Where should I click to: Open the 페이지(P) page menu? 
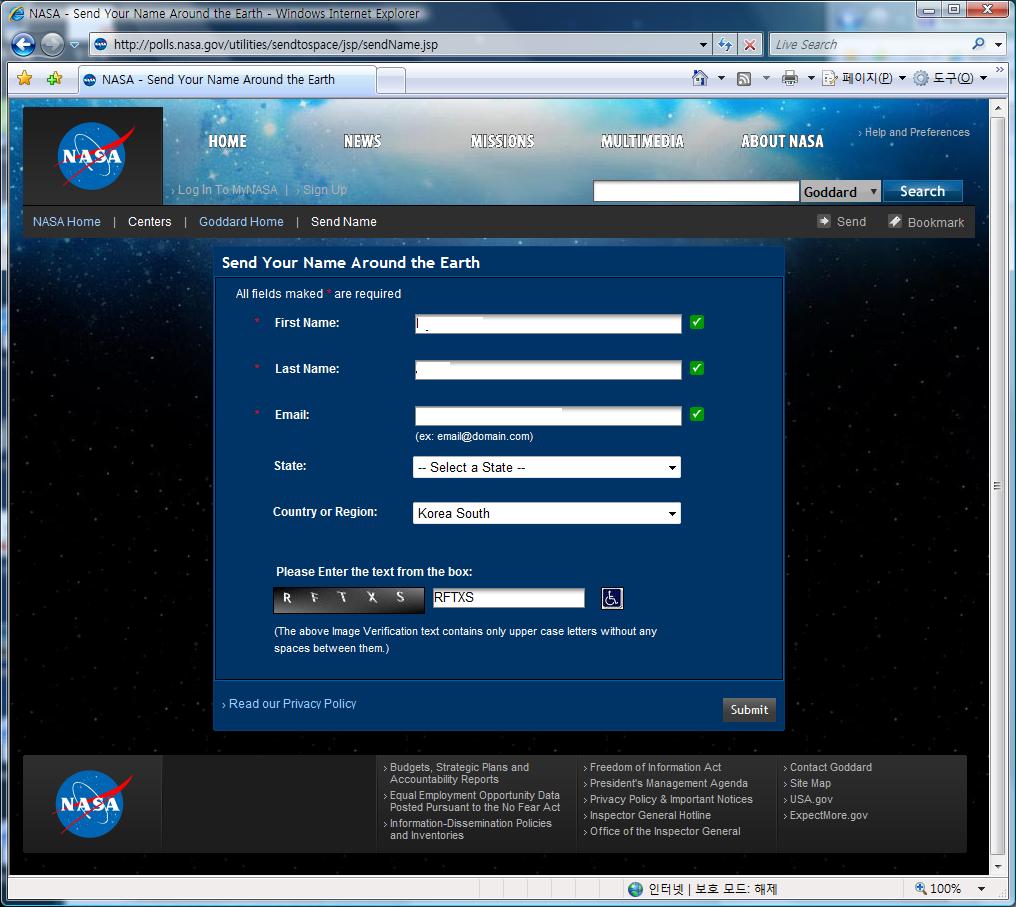point(863,78)
